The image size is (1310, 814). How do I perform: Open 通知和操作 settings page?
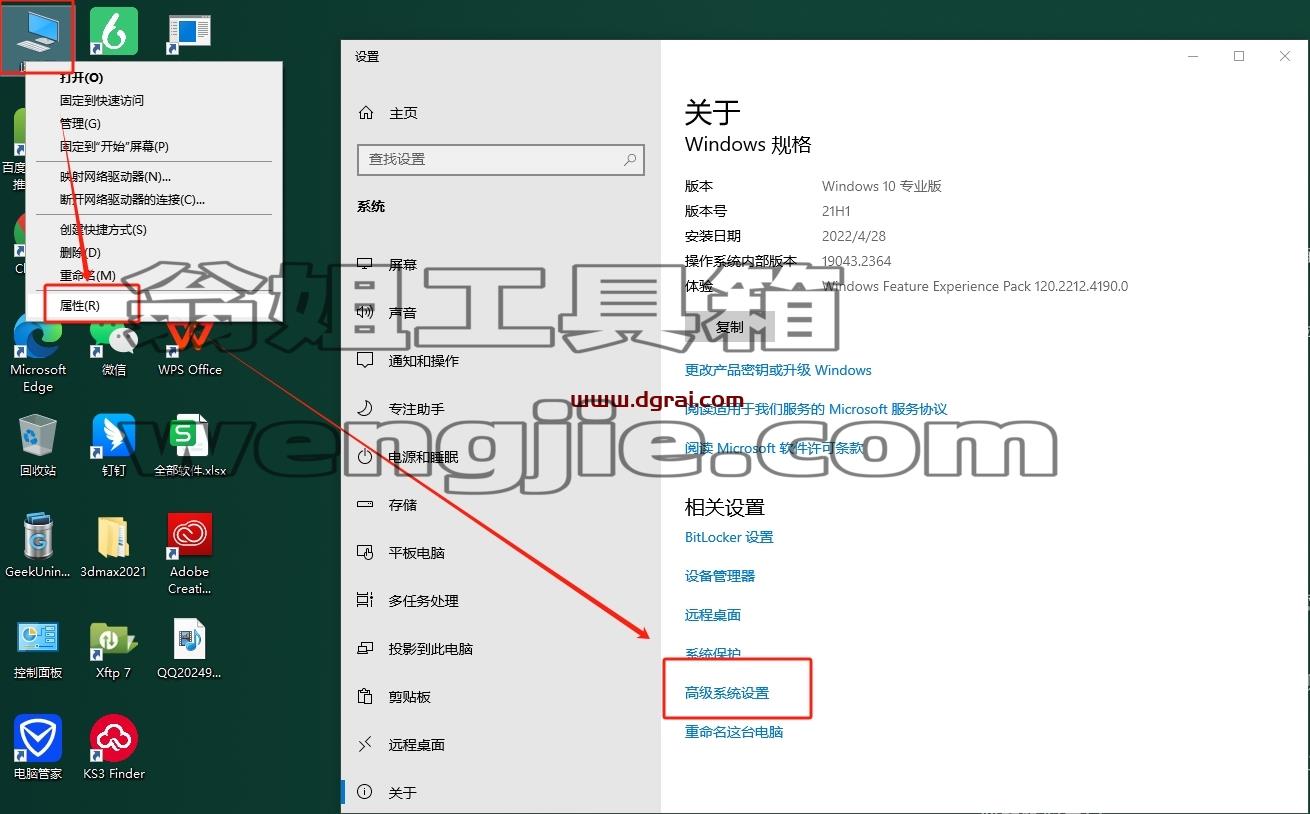point(501,361)
